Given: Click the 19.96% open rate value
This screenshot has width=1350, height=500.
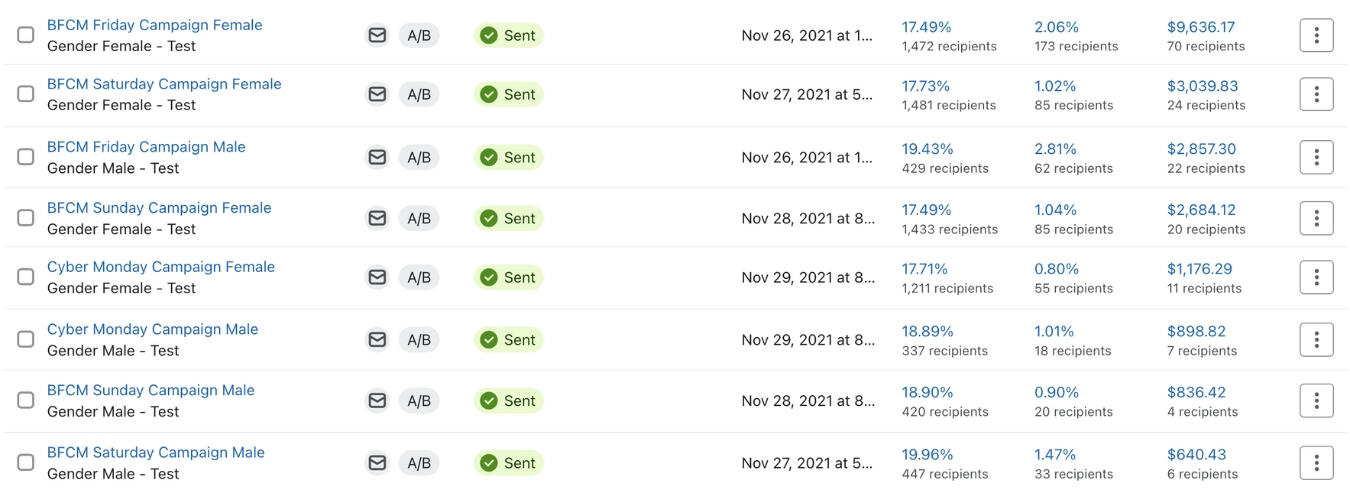Looking at the screenshot, I should pos(928,454).
